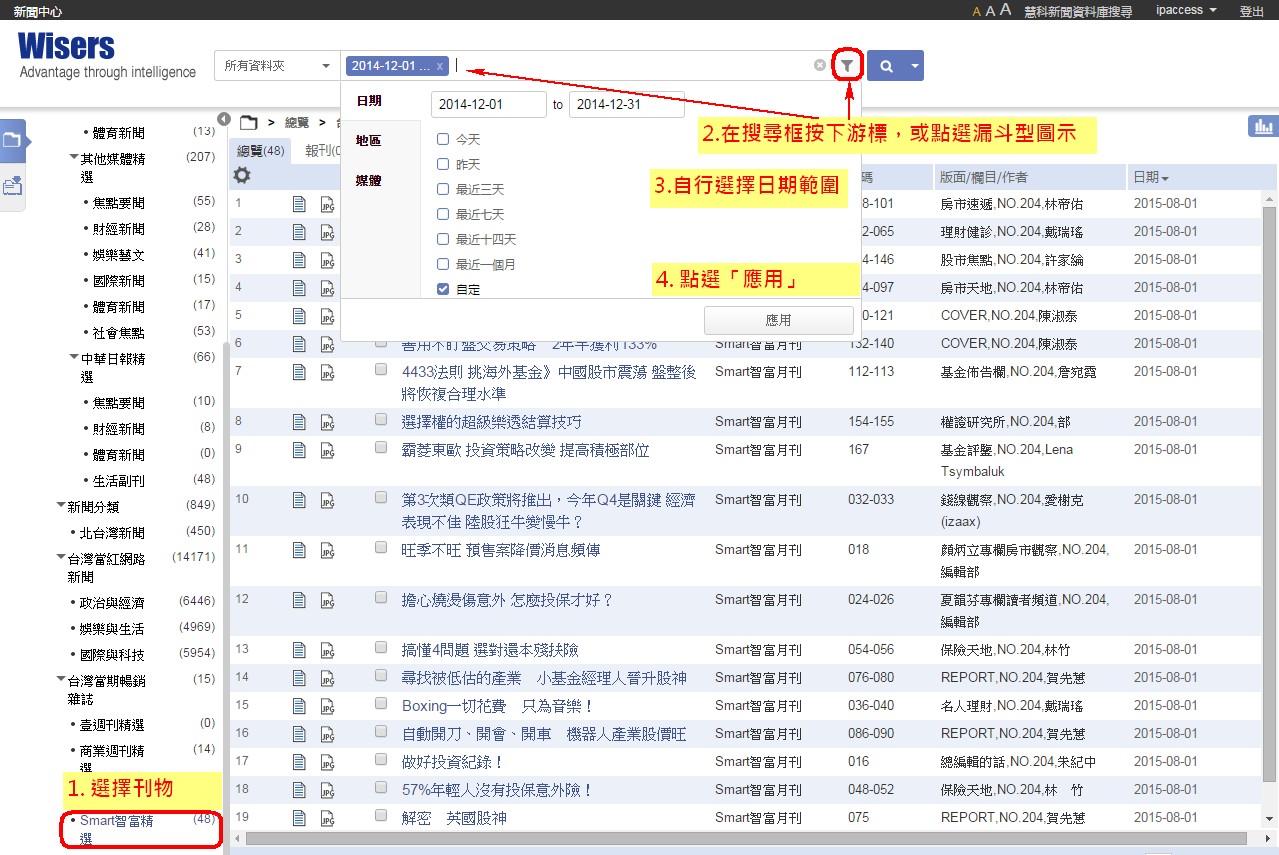Select the 日期 filter tab
Viewport: 1279px width, 855px height.
click(x=369, y=102)
